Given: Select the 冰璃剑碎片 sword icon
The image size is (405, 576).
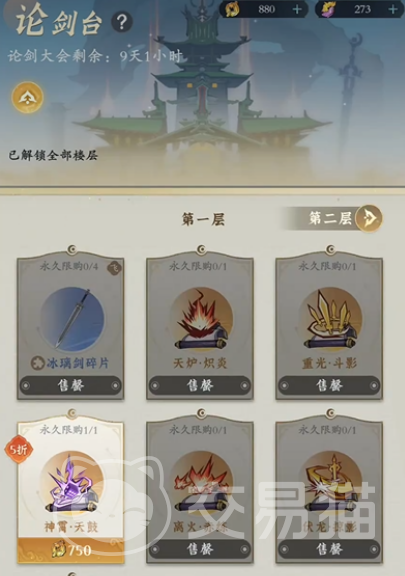Looking at the screenshot, I should tap(72, 318).
